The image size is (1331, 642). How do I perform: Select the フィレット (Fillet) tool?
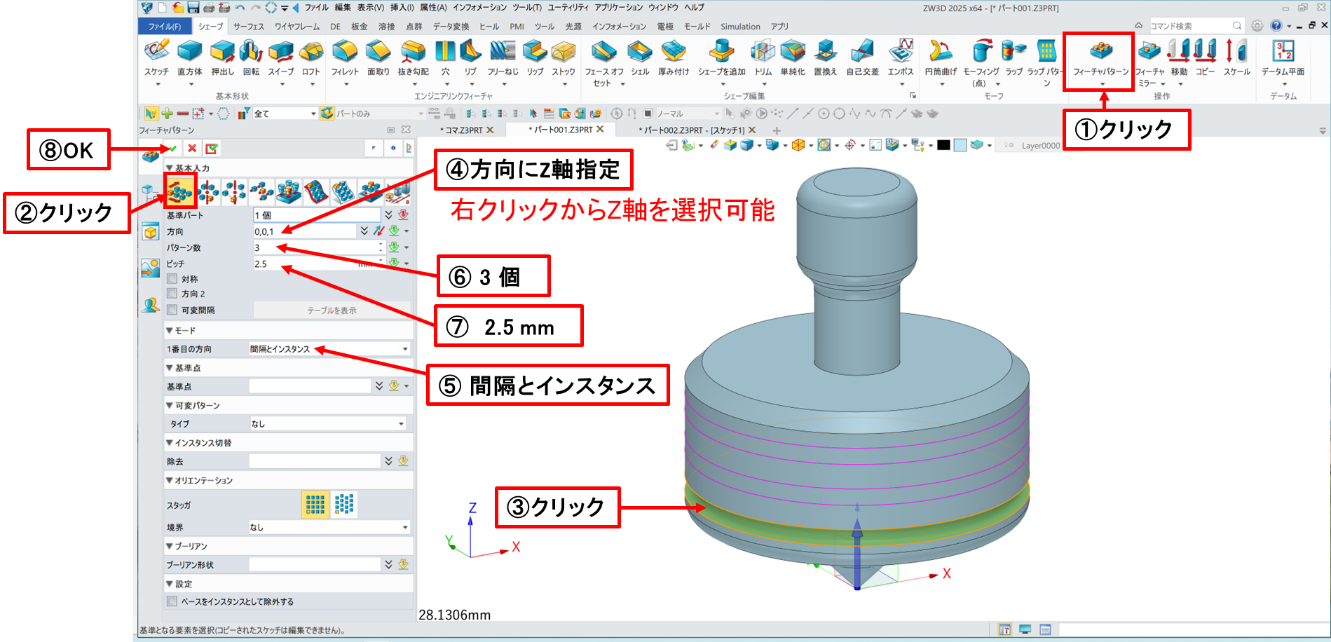pos(345,50)
